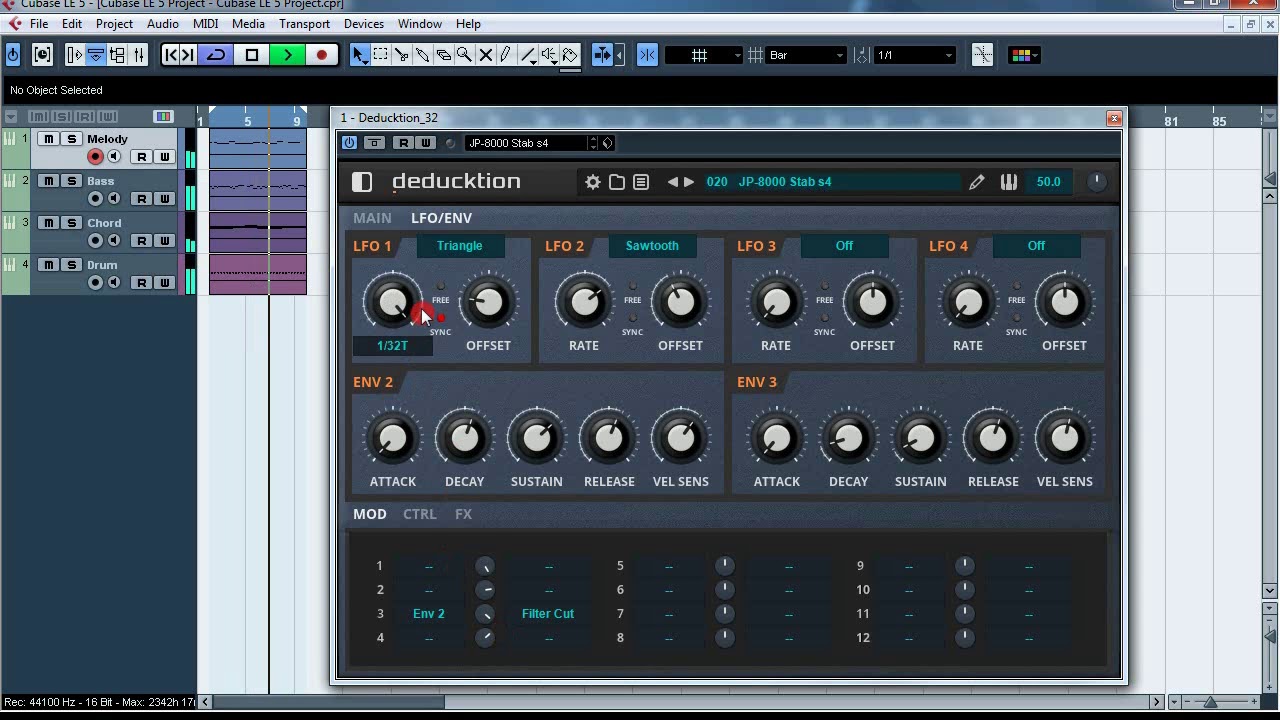The width and height of the screenshot is (1280, 720).
Task: Select the Range Selection tool
Action: pyautogui.click(x=381, y=55)
